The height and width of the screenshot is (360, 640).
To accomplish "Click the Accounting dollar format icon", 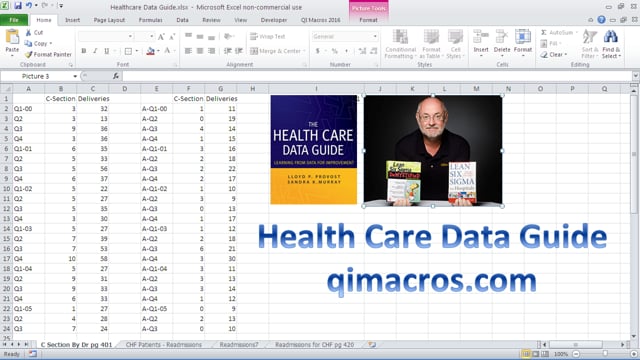I will 318,51.
